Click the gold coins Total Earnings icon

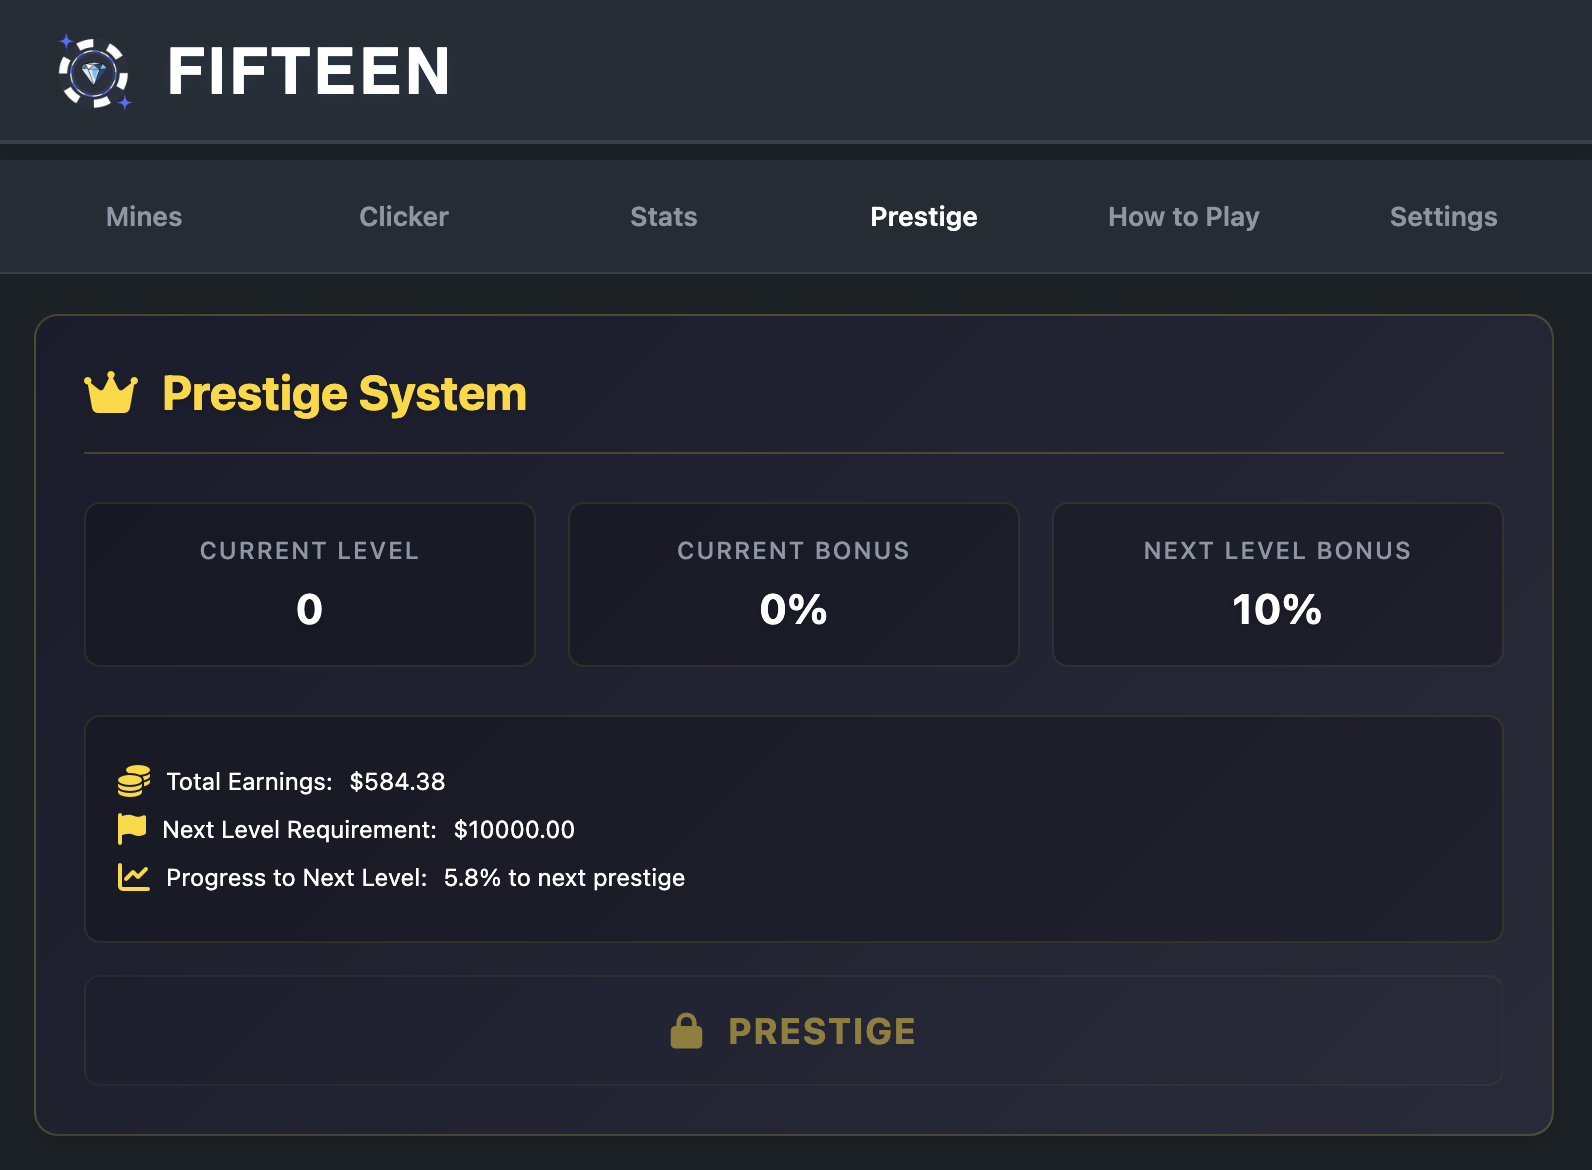(134, 781)
